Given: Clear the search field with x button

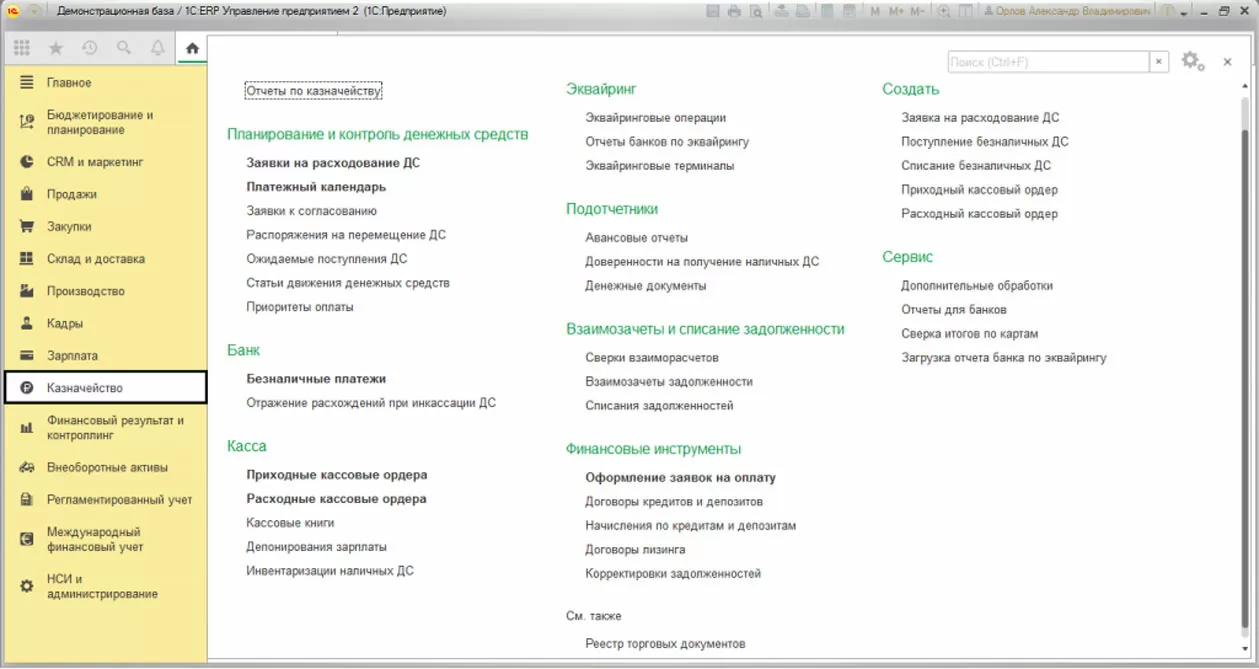Looking at the screenshot, I should (1159, 62).
